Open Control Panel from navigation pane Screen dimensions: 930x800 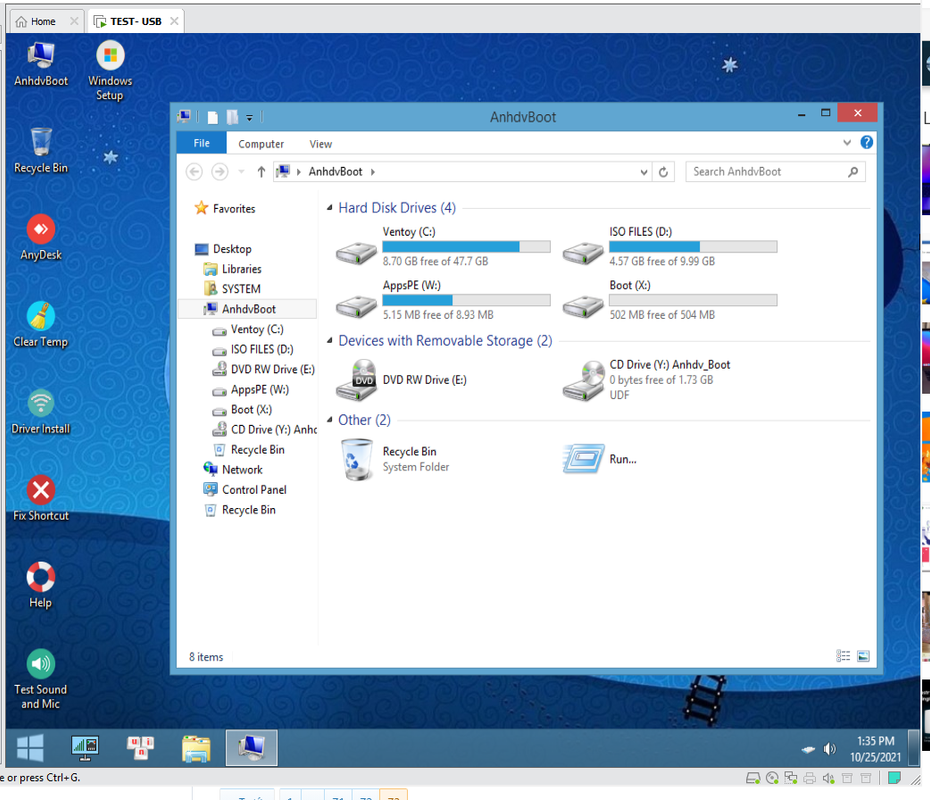[x=245, y=490]
